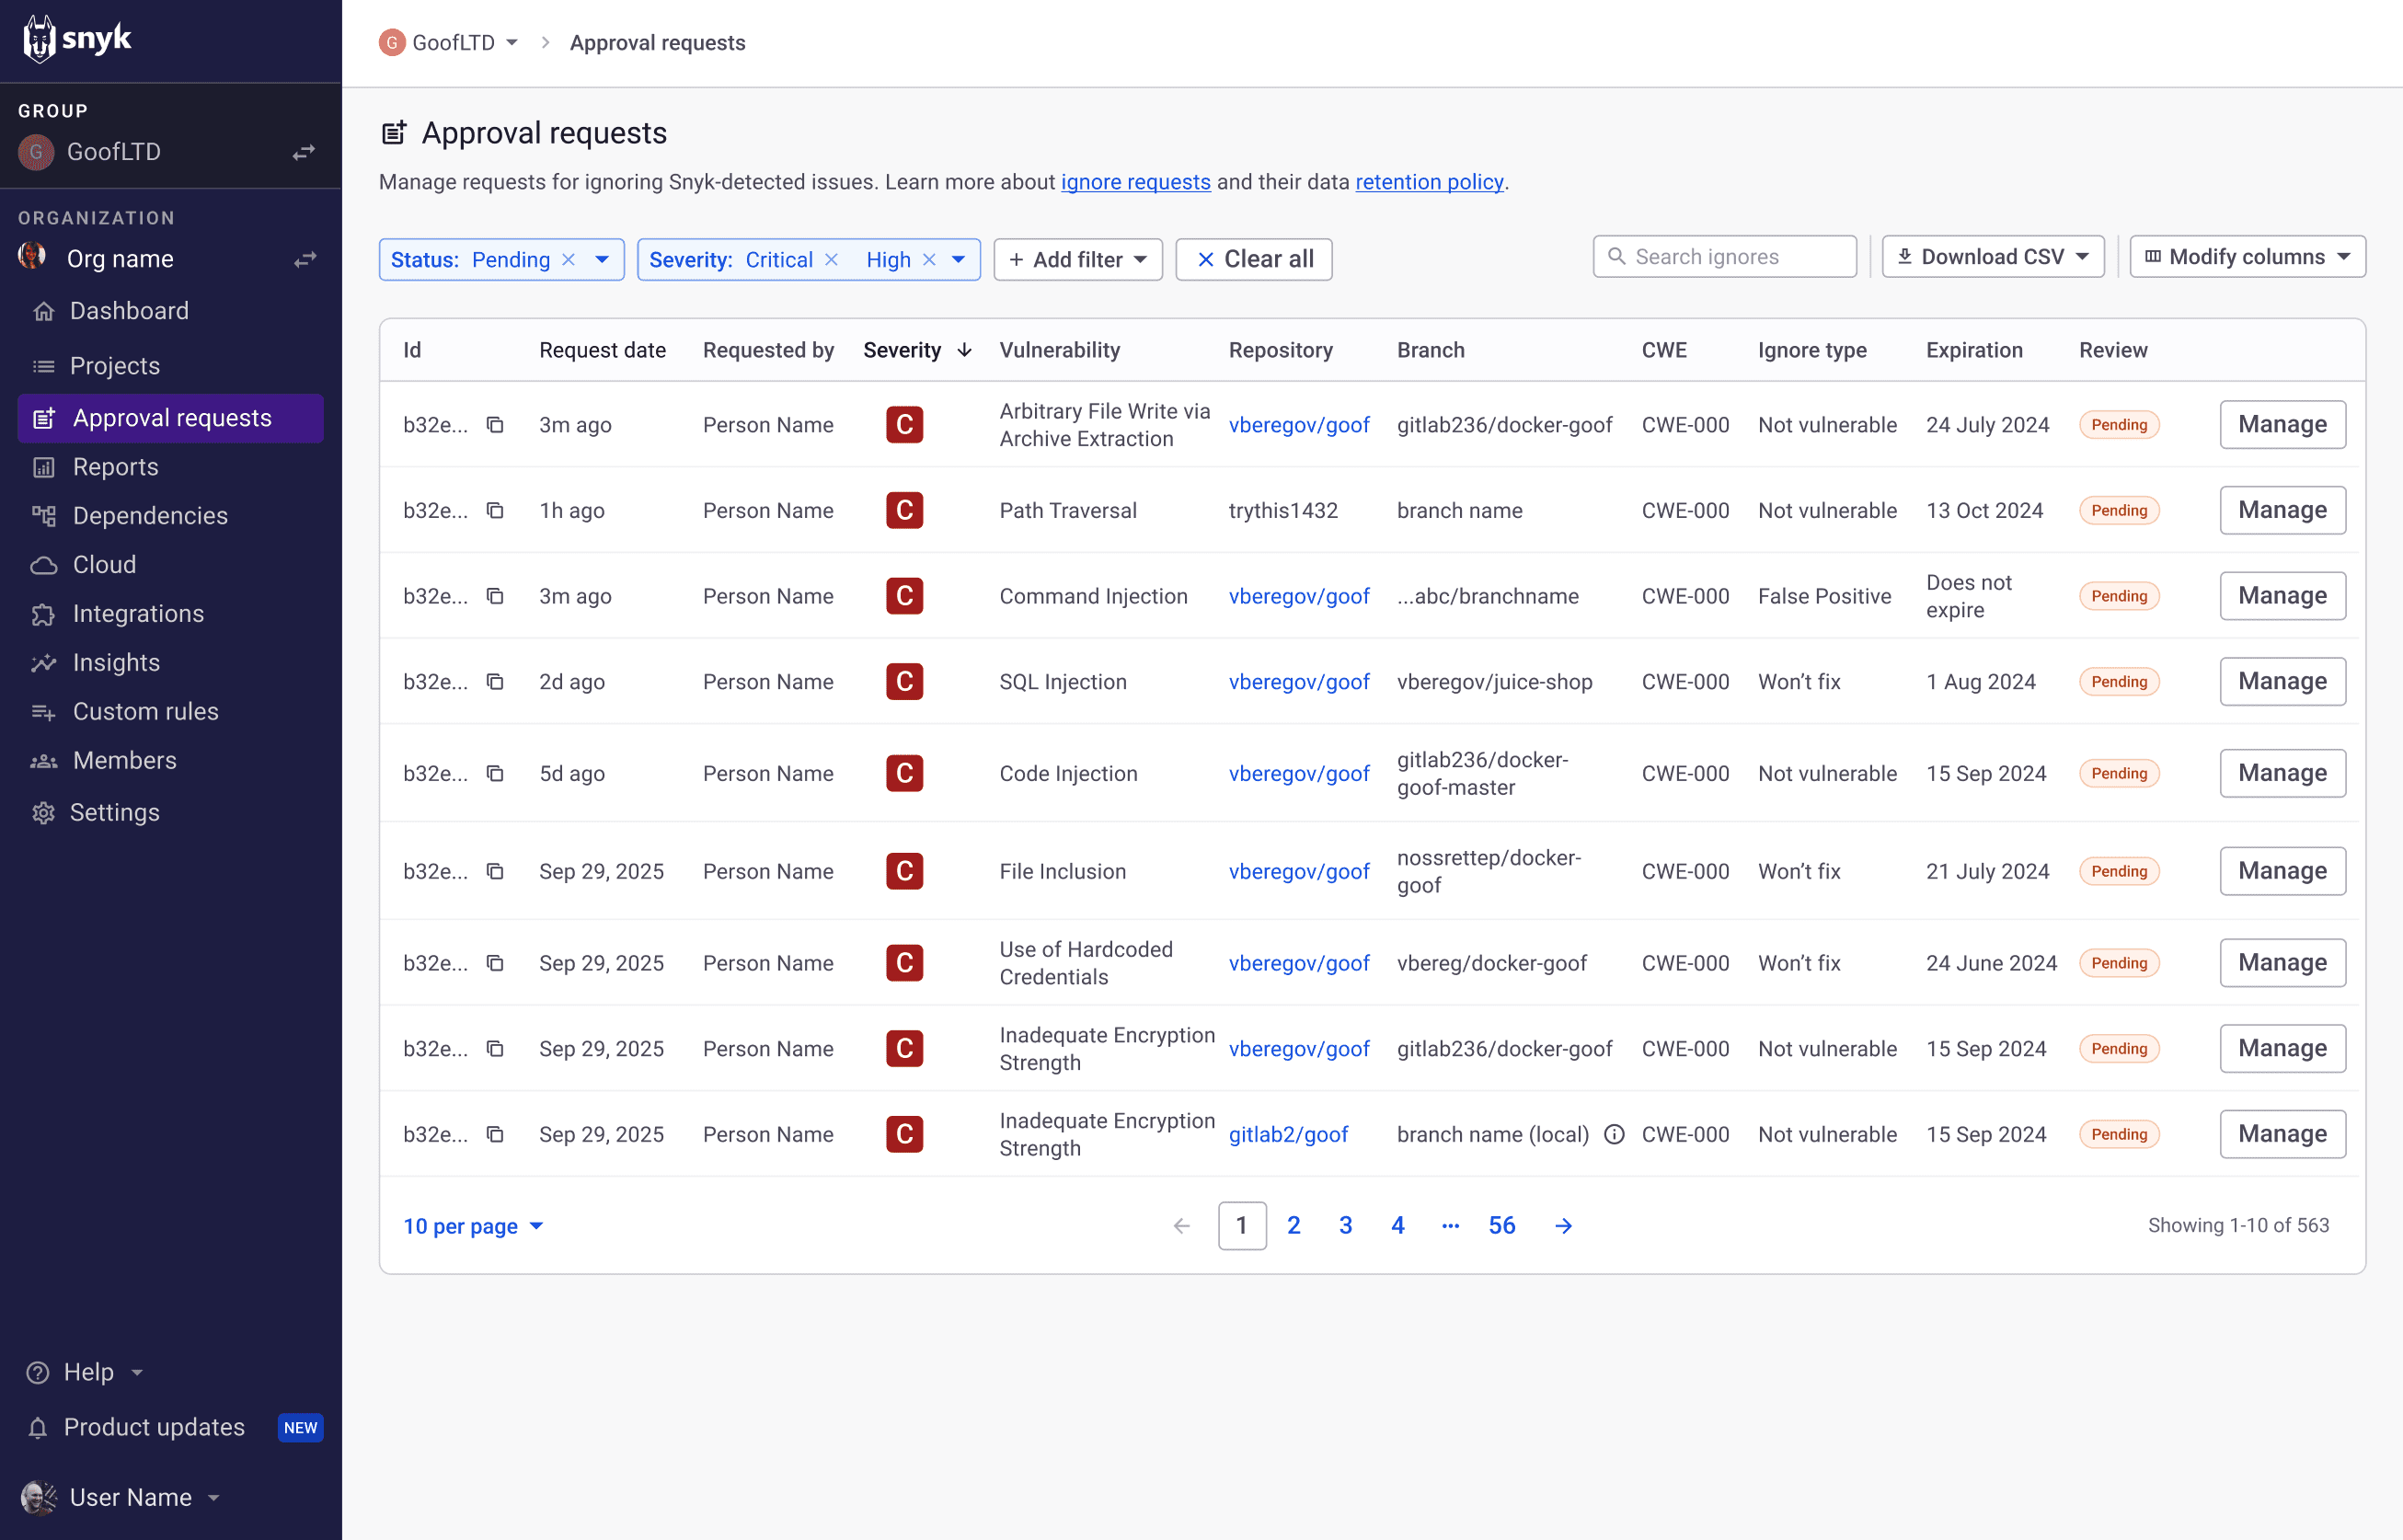2403x1540 pixels.
Task: Copy ID of File Inclusion row
Action: pos(495,871)
